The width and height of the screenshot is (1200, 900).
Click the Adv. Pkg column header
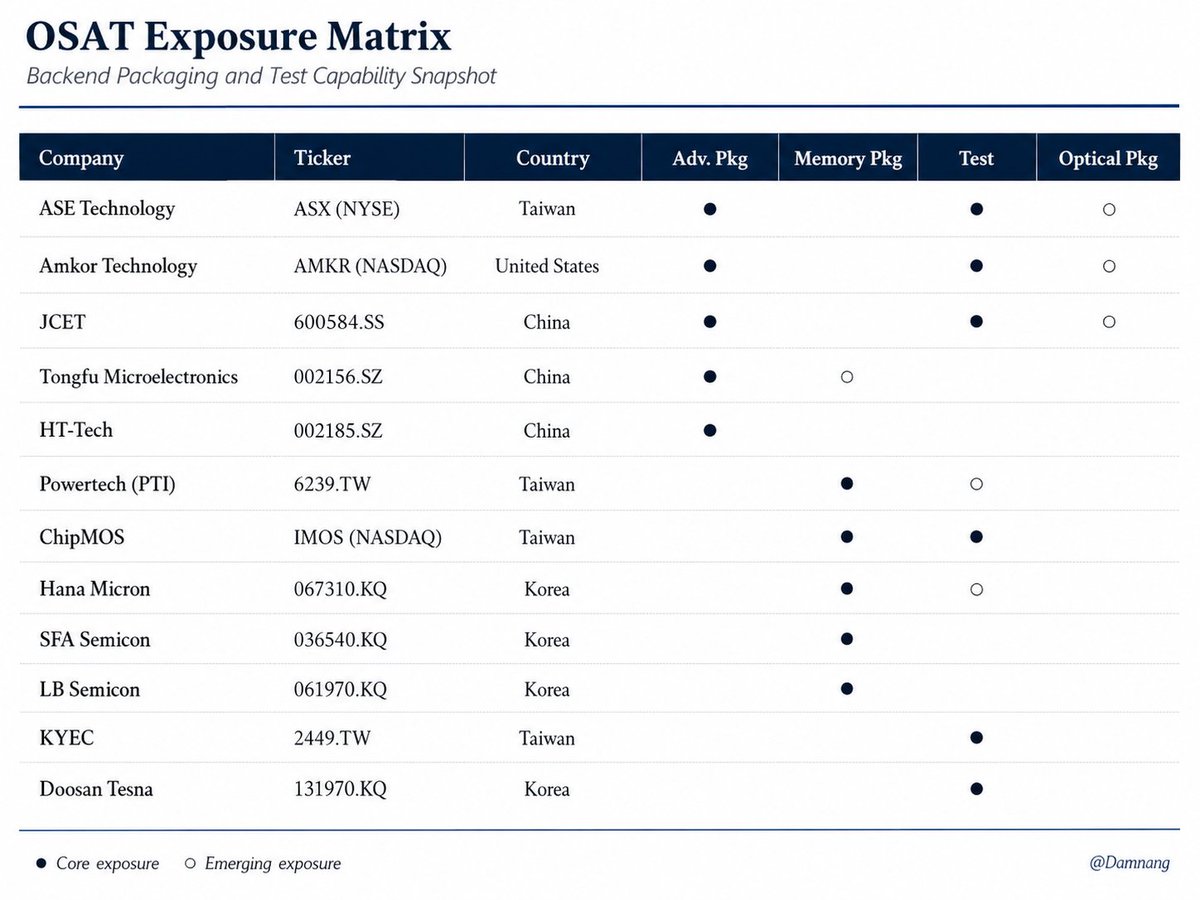point(709,158)
